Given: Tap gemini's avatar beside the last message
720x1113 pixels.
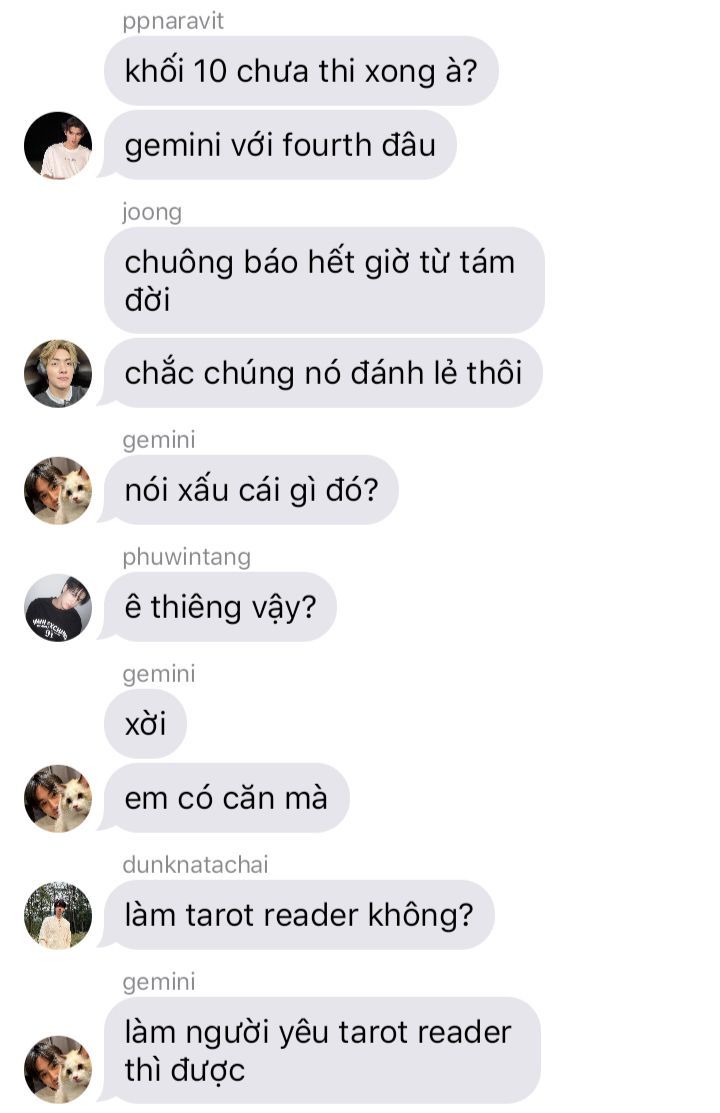Looking at the screenshot, I should pos(58,1070).
